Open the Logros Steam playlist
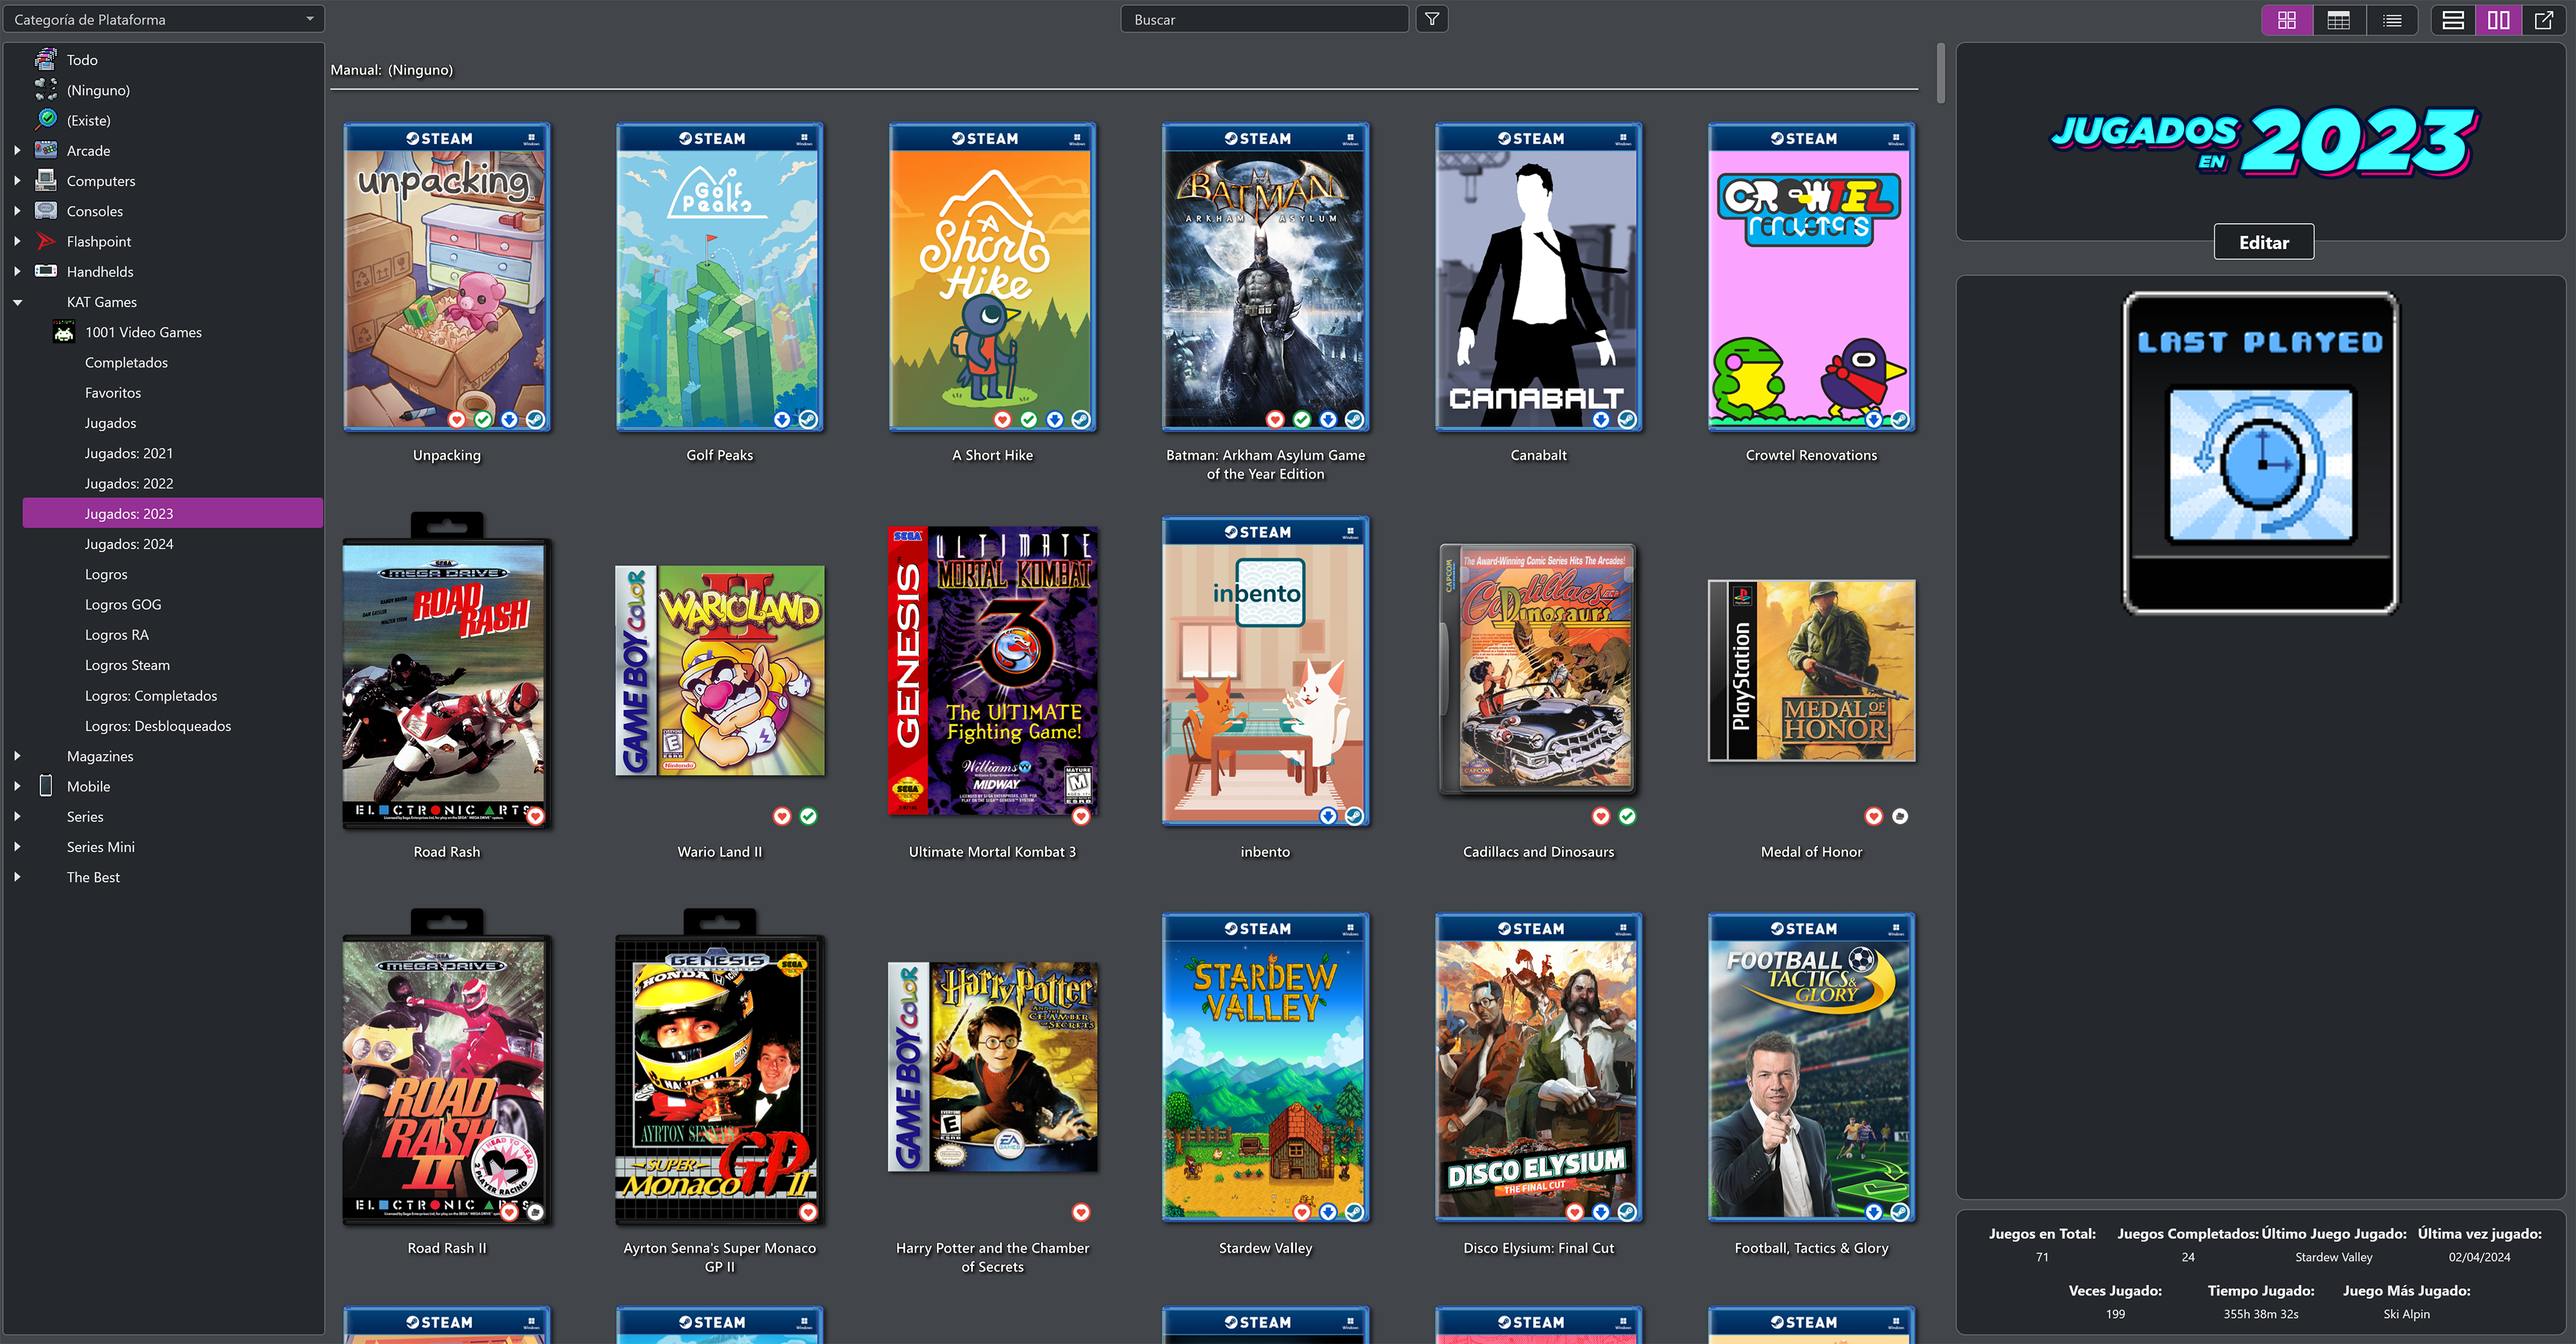 [x=127, y=665]
